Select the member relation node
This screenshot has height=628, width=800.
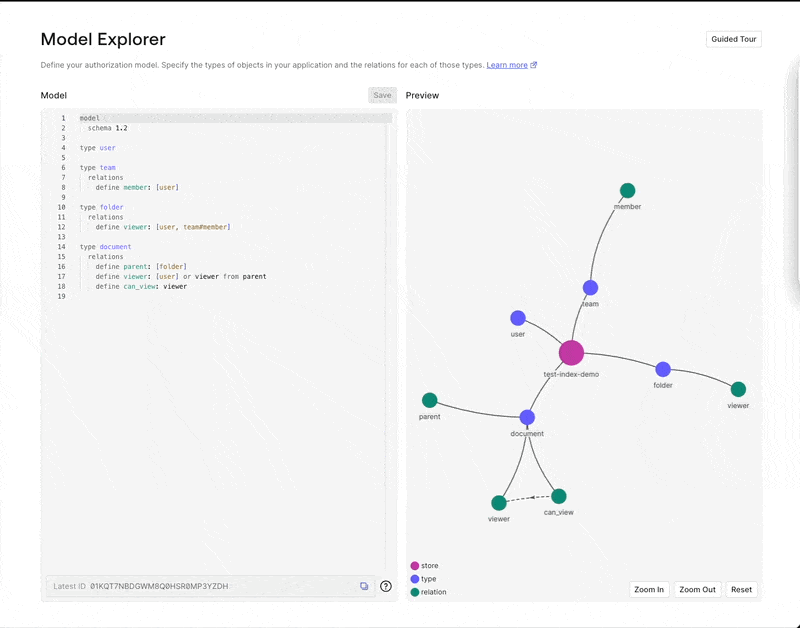(628, 191)
